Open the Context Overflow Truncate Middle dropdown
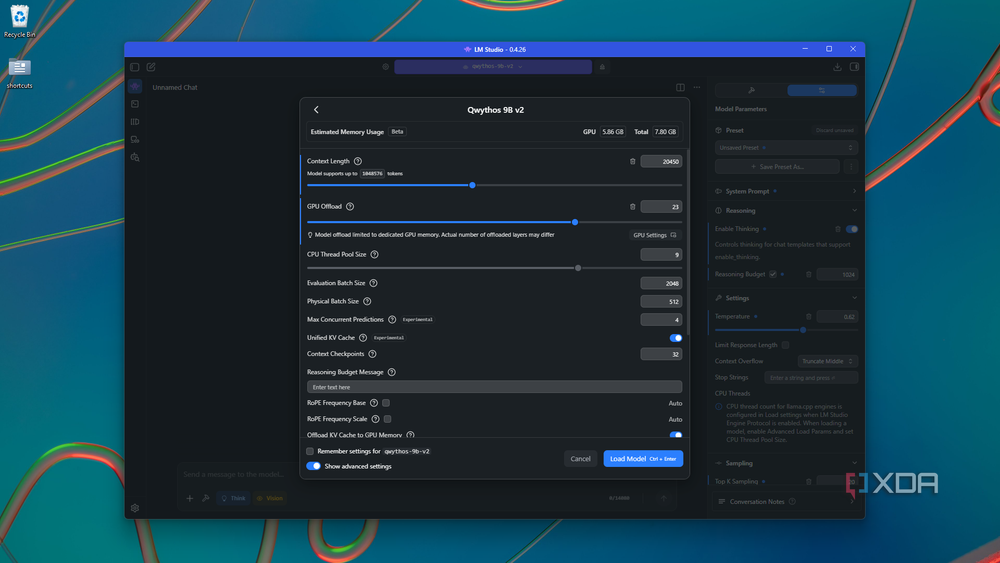1000x563 pixels. (x=827, y=362)
